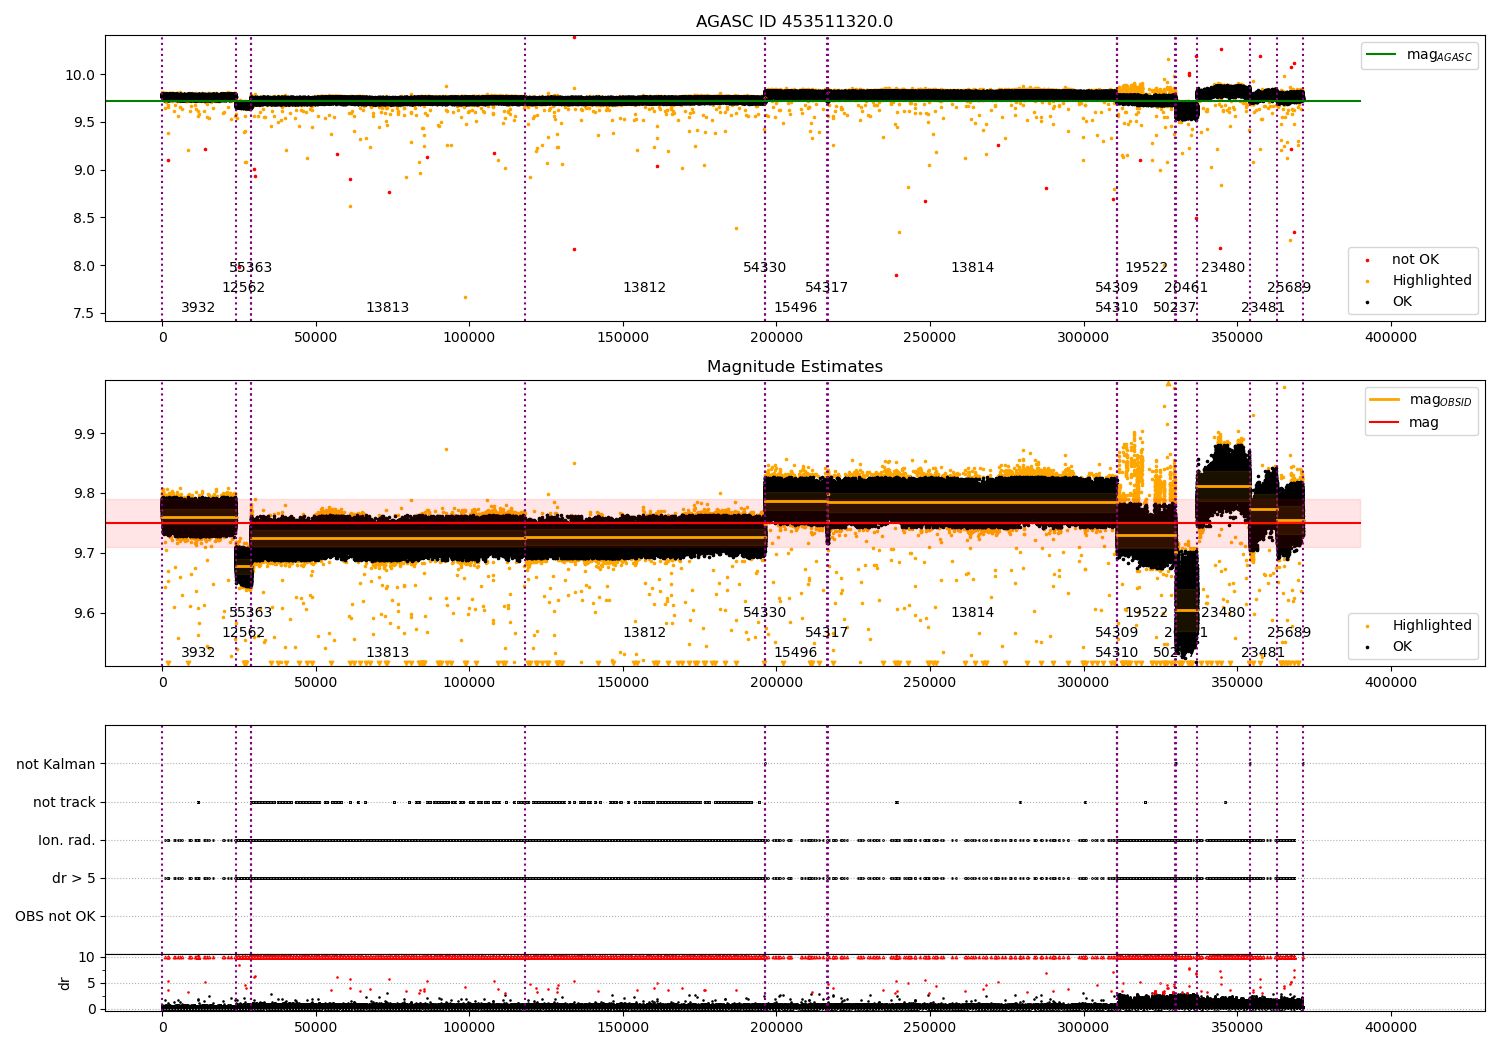Click the 5 tick on the dr axis
The image size is (1500, 1050).
91,984
